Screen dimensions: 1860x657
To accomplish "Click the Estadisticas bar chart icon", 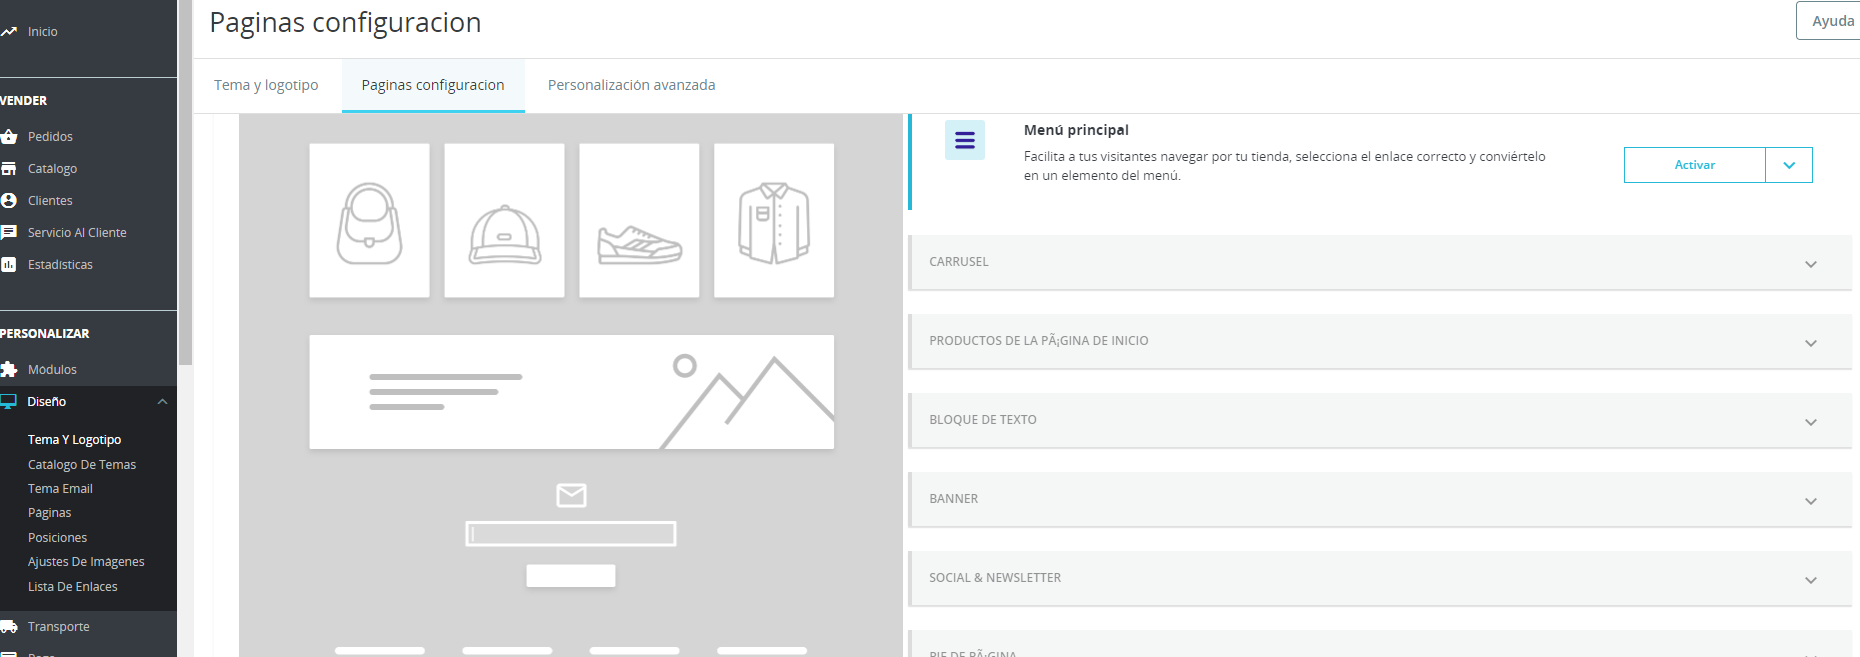I will 9,265.
